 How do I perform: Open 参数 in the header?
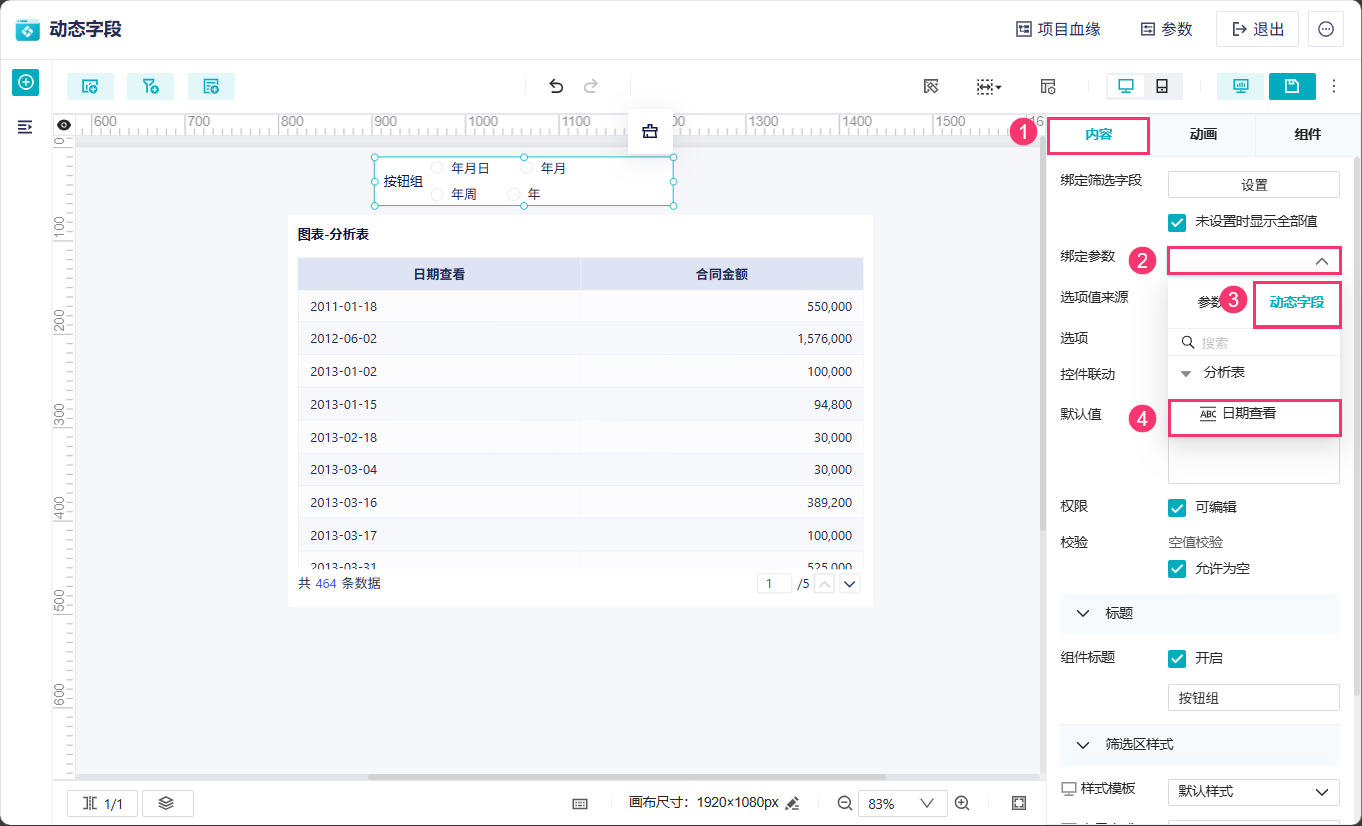(x=1166, y=29)
